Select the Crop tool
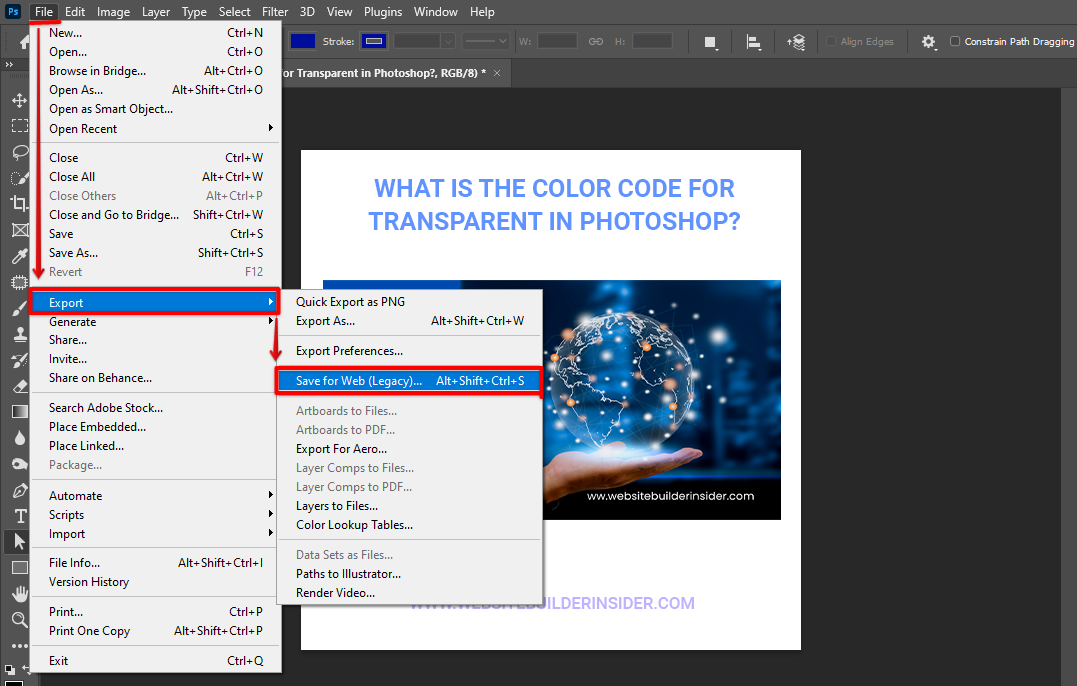Image resolution: width=1077 pixels, height=686 pixels. tap(19, 204)
